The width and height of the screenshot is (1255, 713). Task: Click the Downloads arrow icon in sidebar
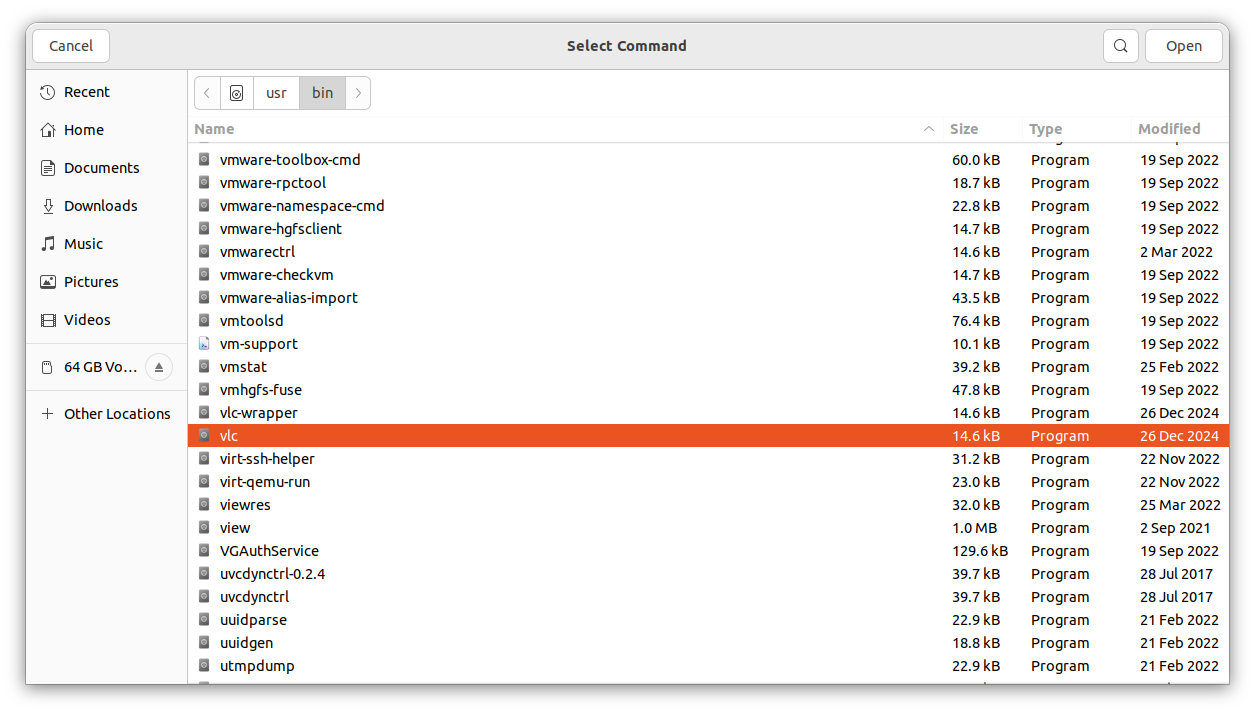pos(47,206)
